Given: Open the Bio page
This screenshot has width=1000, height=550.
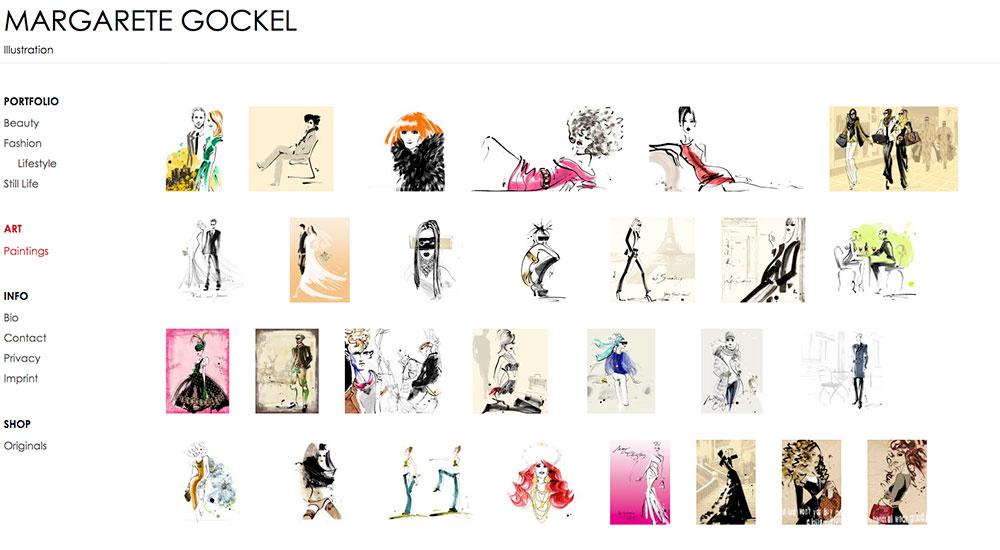Looking at the screenshot, I should [x=11, y=318].
